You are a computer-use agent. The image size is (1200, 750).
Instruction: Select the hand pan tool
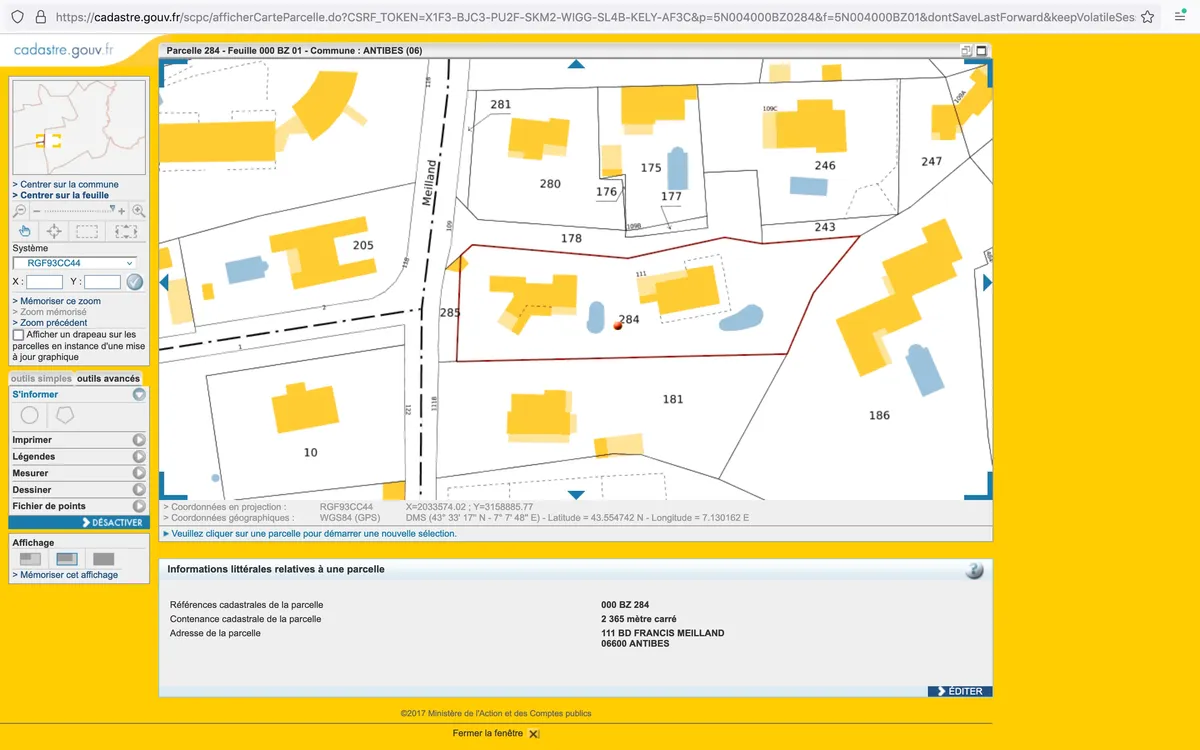tap(25, 231)
